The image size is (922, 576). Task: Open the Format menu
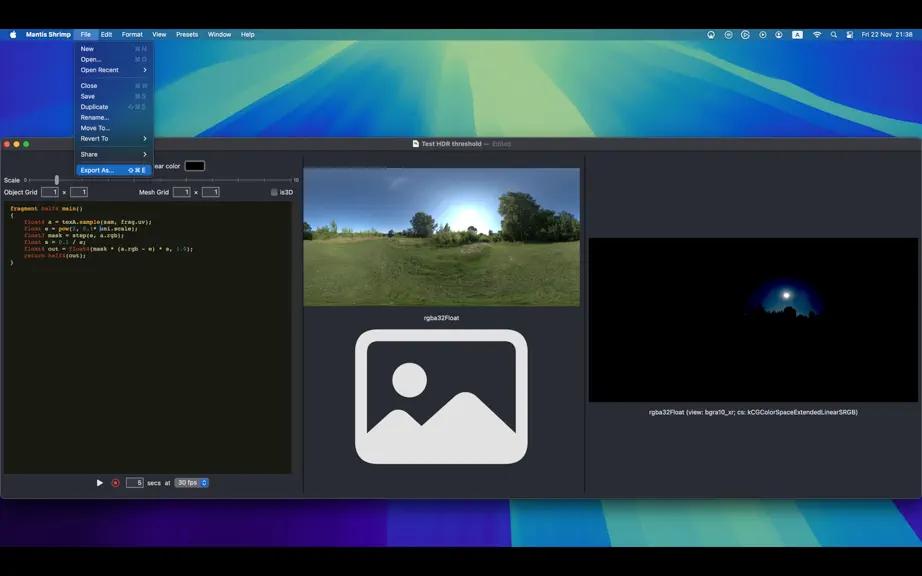[x=132, y=35]
